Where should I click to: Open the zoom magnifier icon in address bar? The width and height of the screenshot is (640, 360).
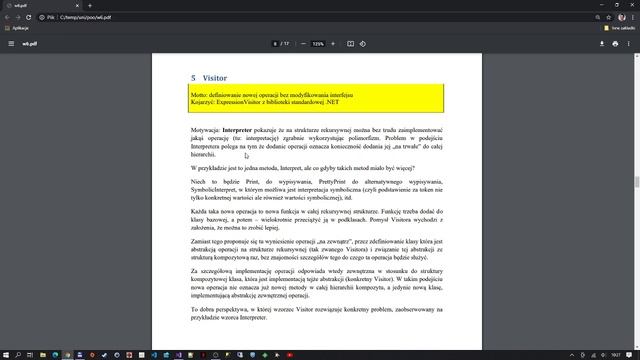point(598,18)
